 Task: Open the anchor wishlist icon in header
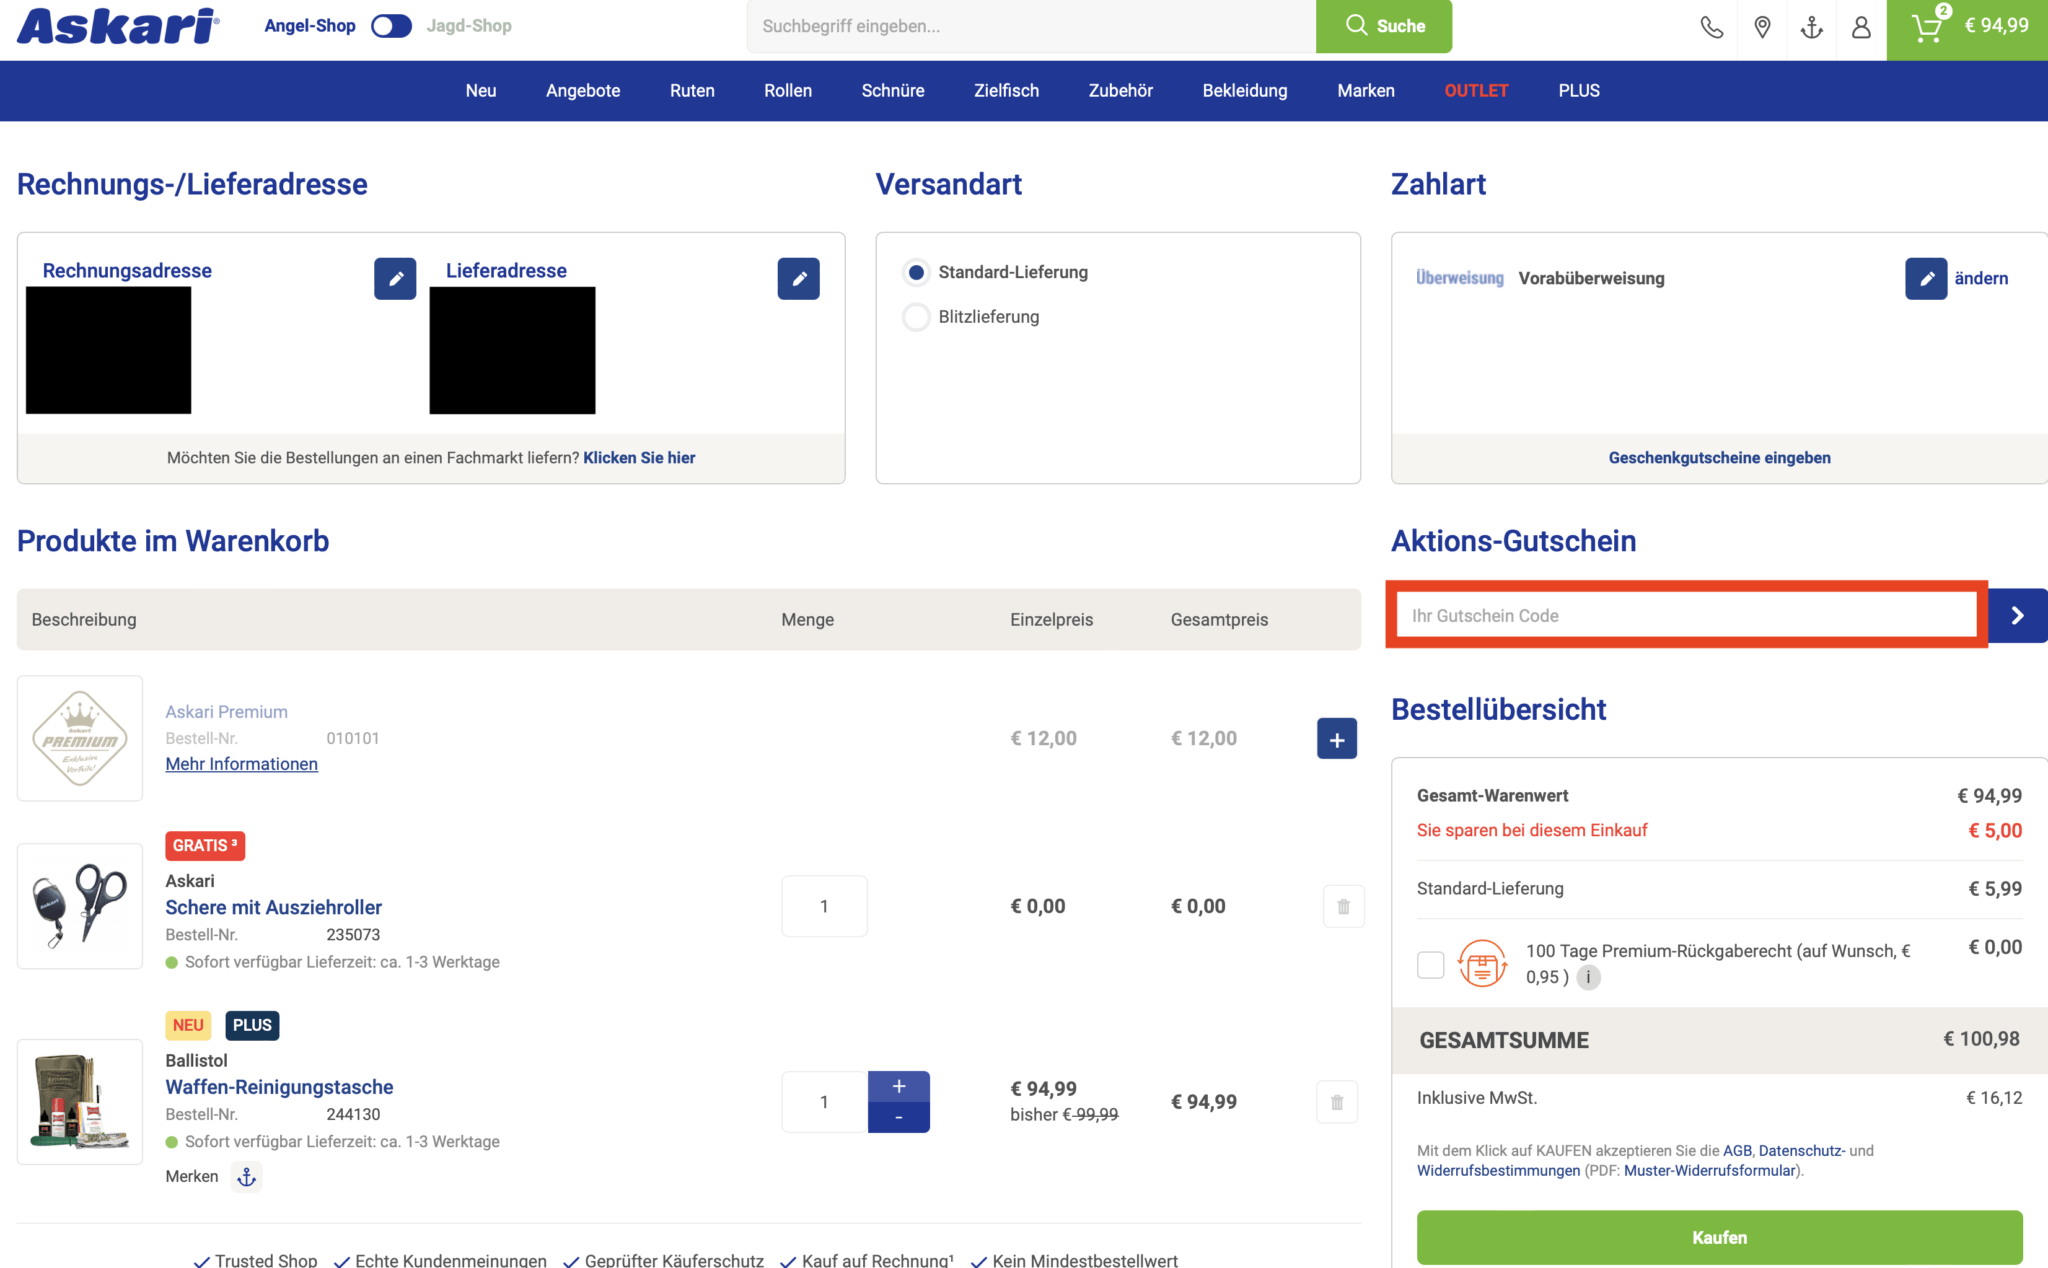tap(1811, 27)
